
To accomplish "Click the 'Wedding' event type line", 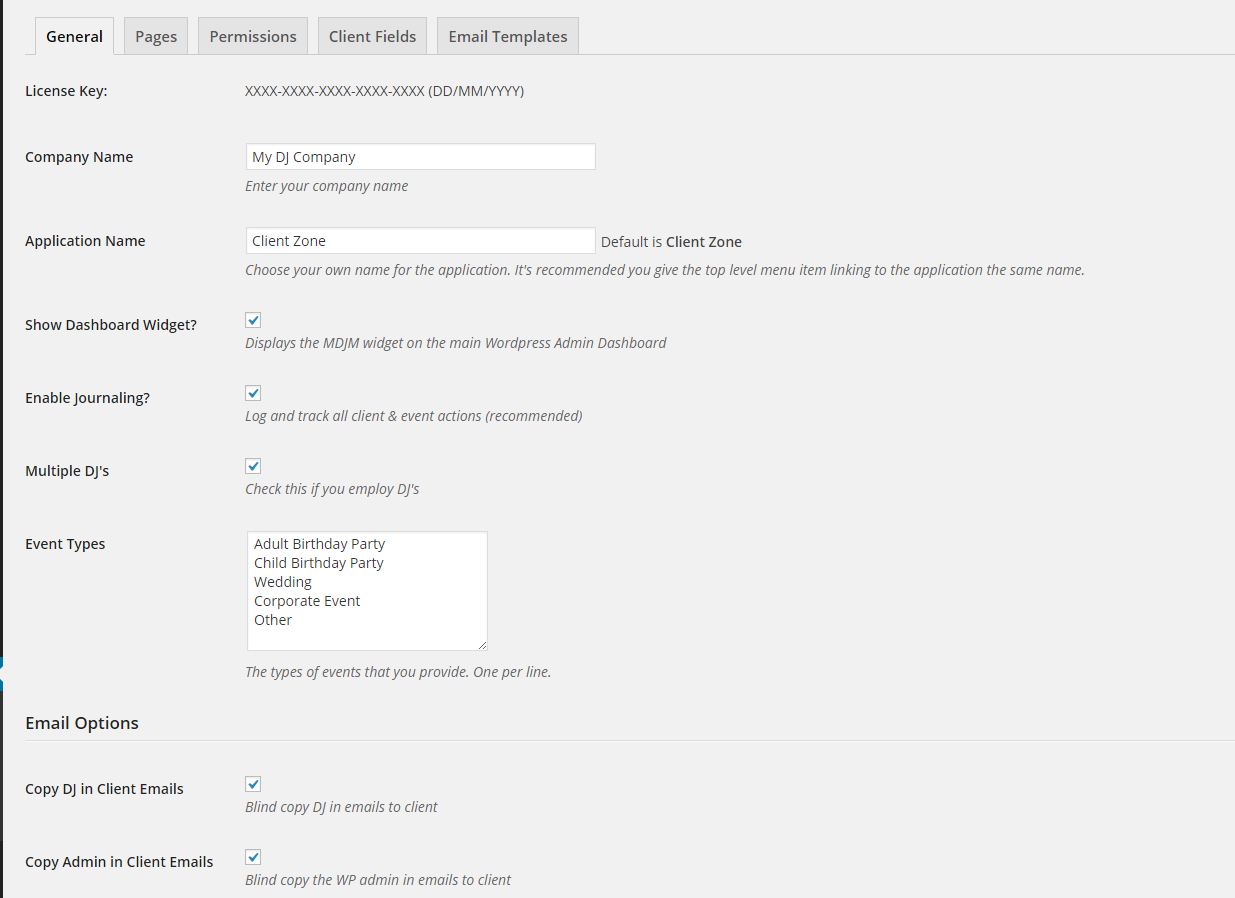I will pos(283,582).
